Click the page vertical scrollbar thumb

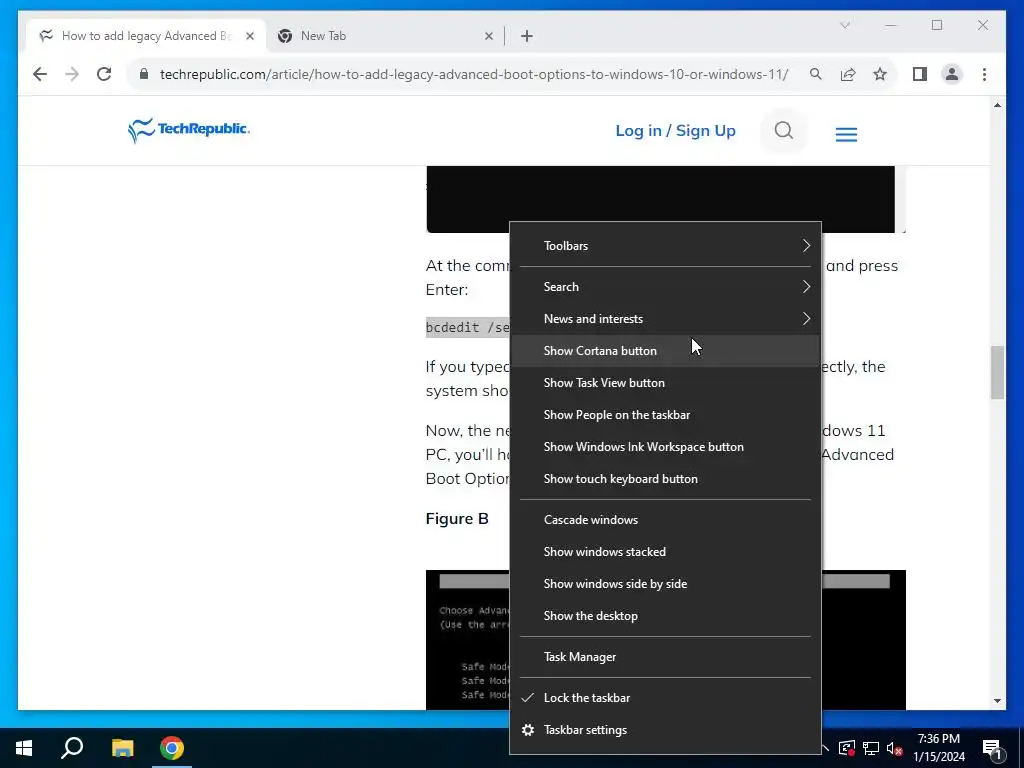tap(997, 372)
